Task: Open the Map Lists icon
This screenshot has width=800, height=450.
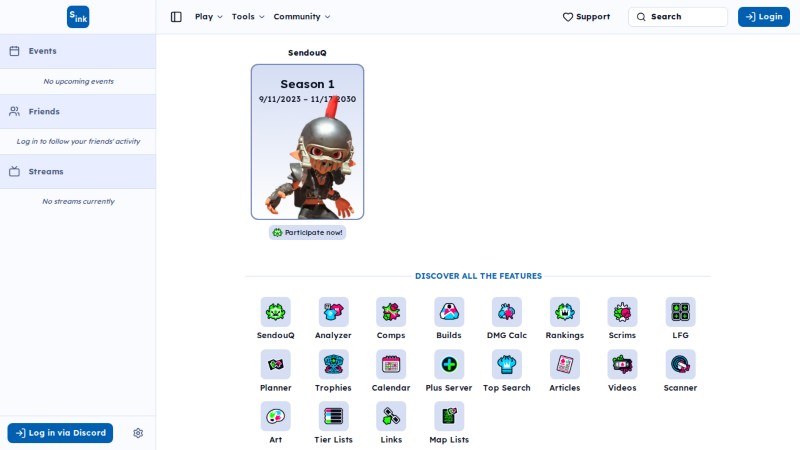Action: 449,416
